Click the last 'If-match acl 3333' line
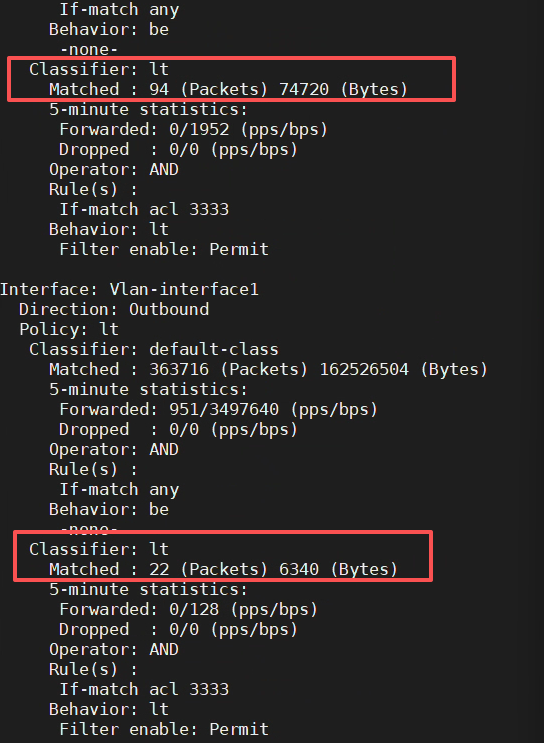 point(144,689)
